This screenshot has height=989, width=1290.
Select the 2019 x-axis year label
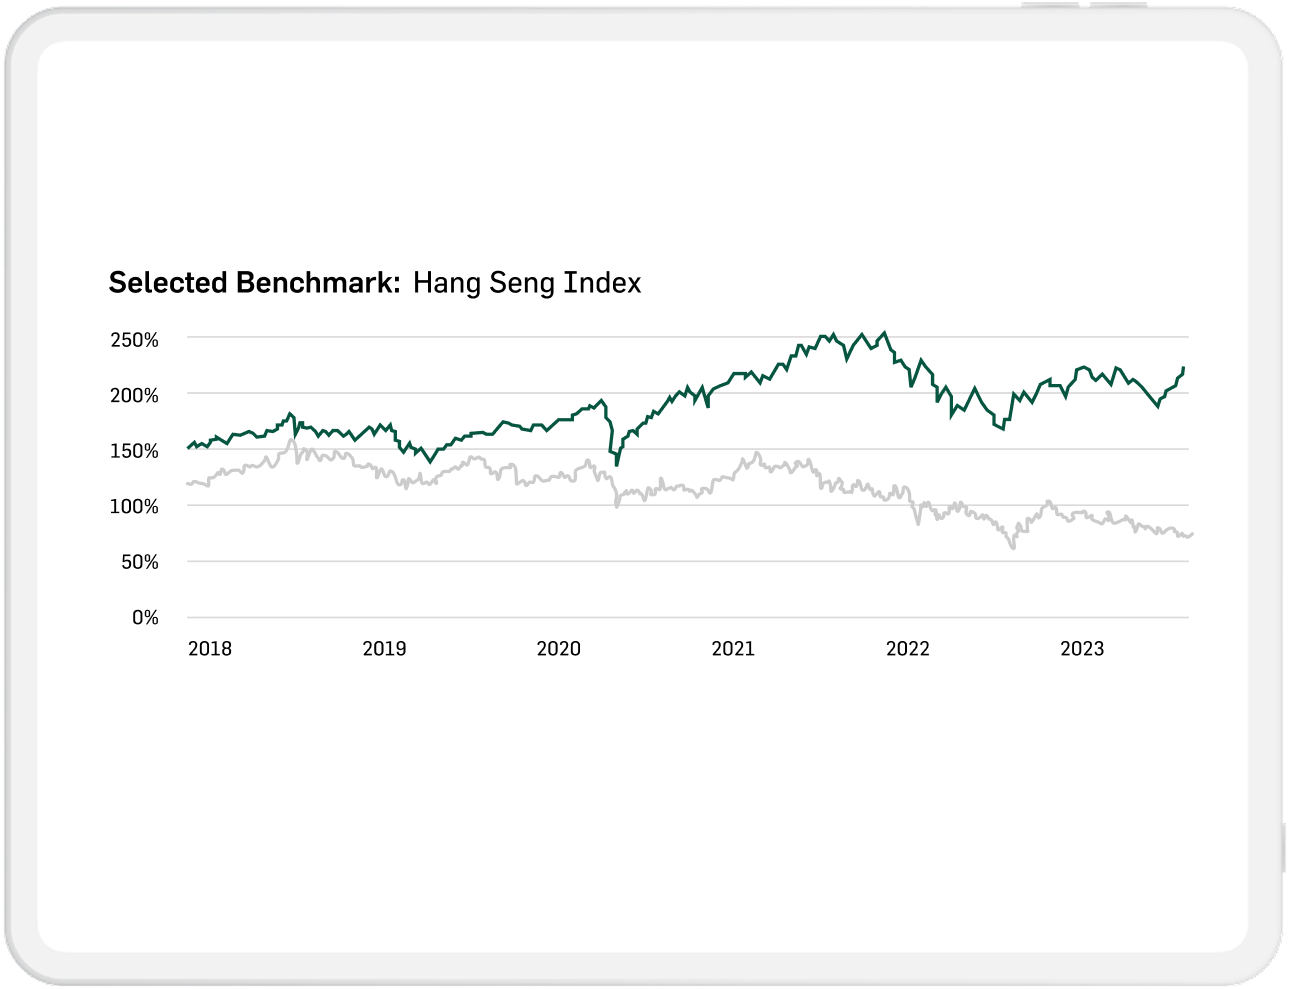pyautogui.click(x=384, y=649)
